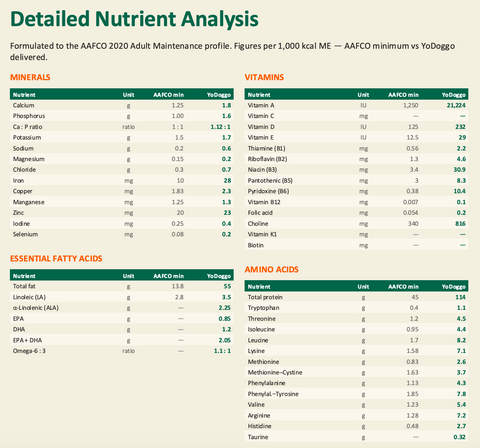Click the Vitamin K1 row label
Viewport: 480px width, 448px height.
[262, 234]
